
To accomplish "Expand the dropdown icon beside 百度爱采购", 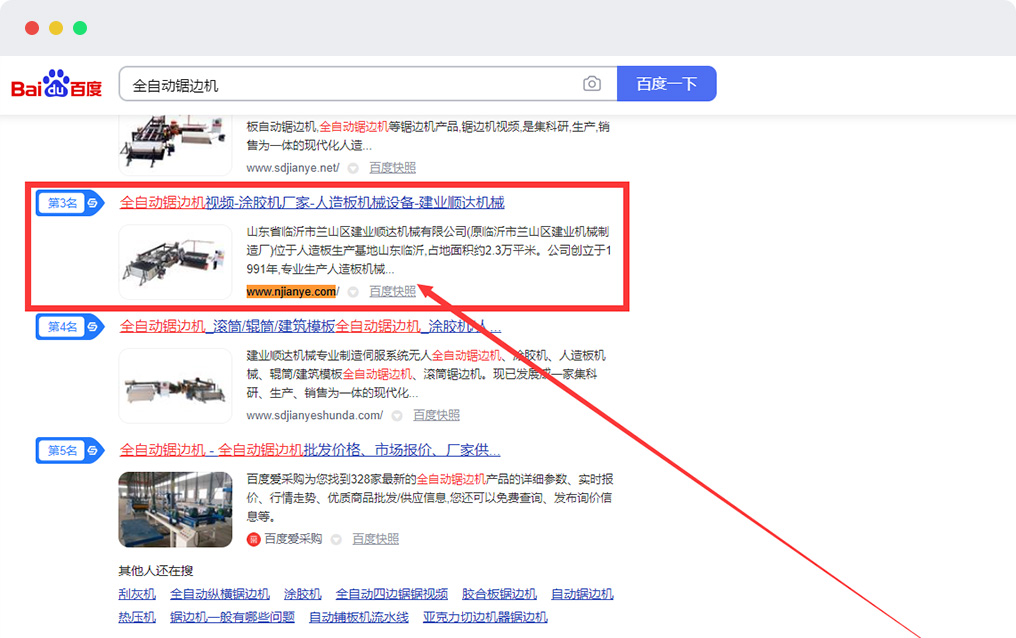I will pyautogui.click(x=336, y=540).
